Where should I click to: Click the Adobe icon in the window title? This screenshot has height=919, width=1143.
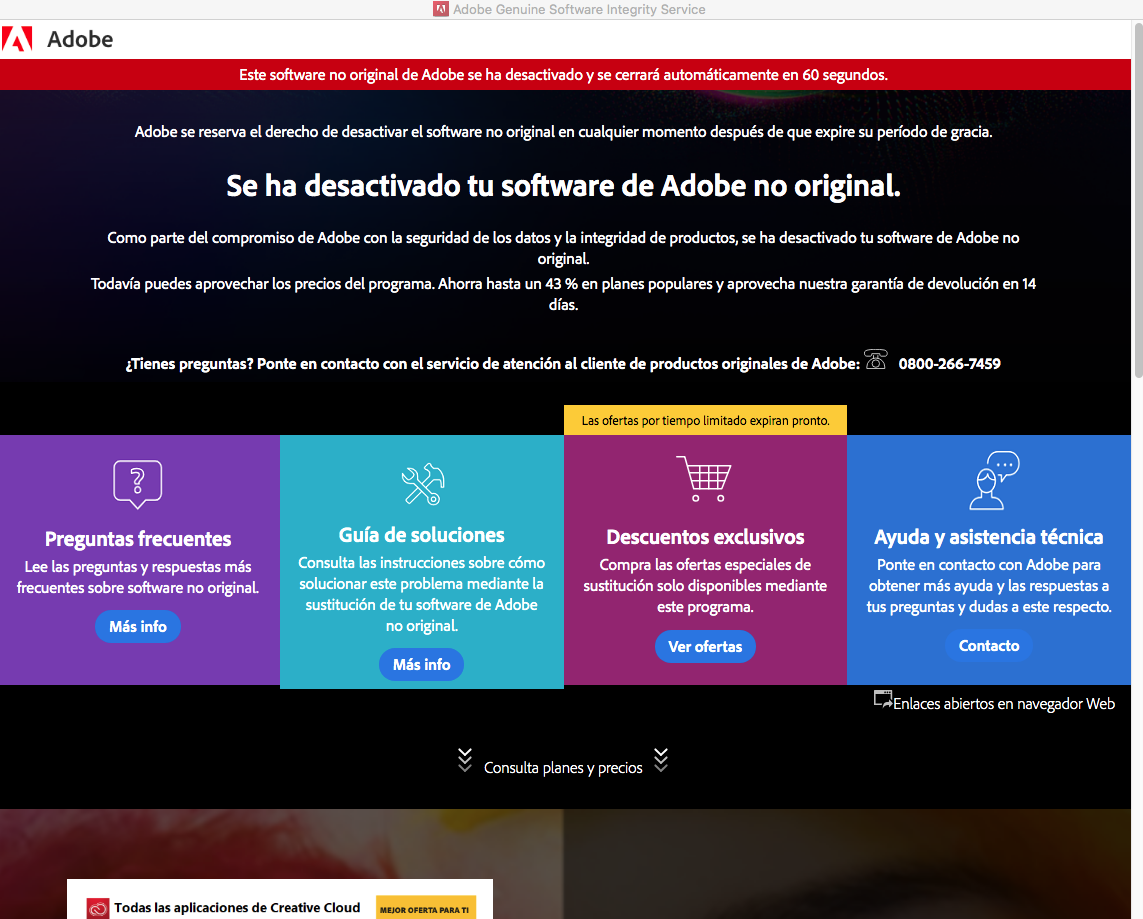(440, 9)
